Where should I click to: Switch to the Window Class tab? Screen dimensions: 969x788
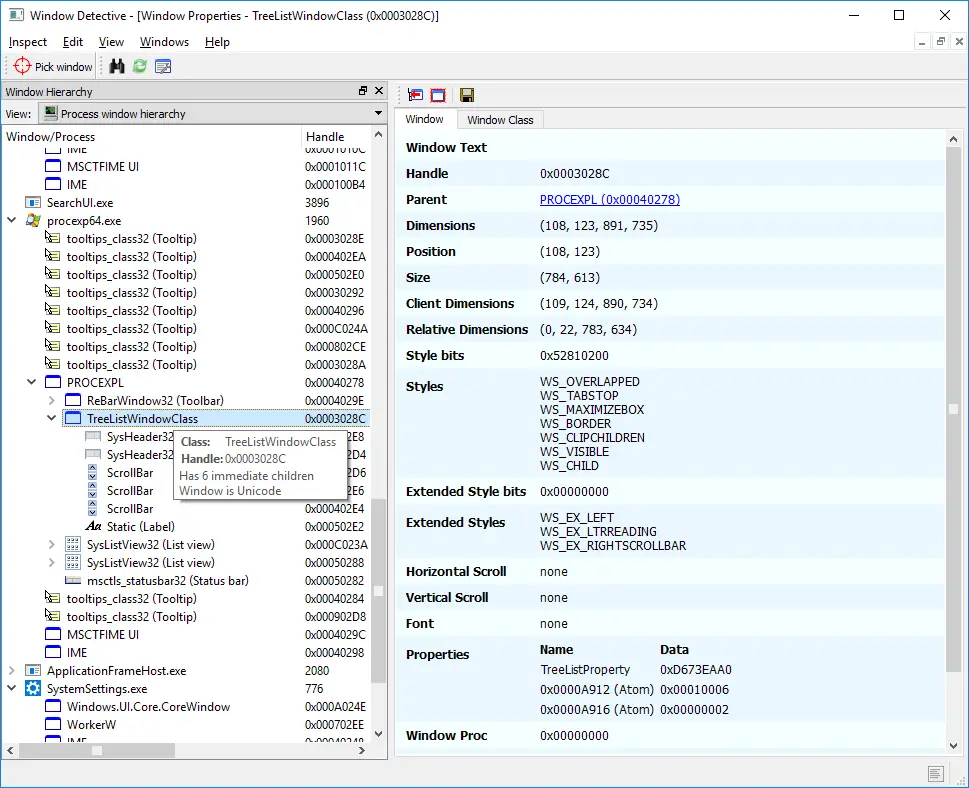500,120
